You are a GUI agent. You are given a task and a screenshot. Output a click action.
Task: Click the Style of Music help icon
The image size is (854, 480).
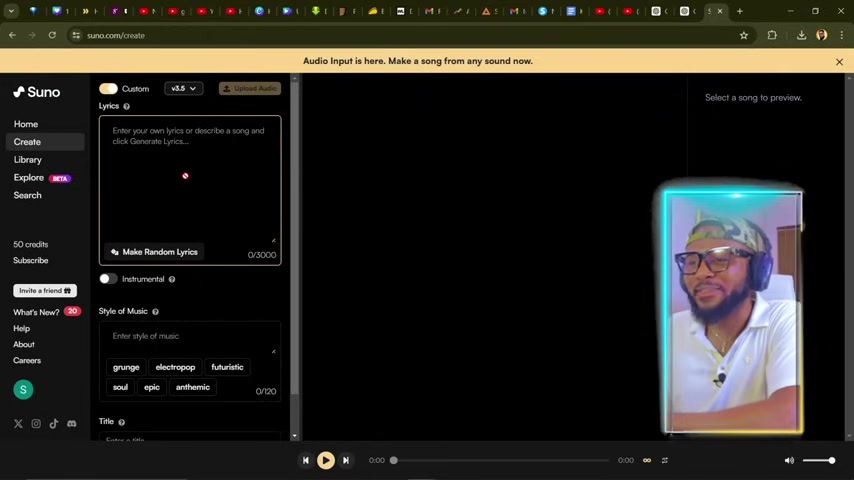tap(155, 312)
